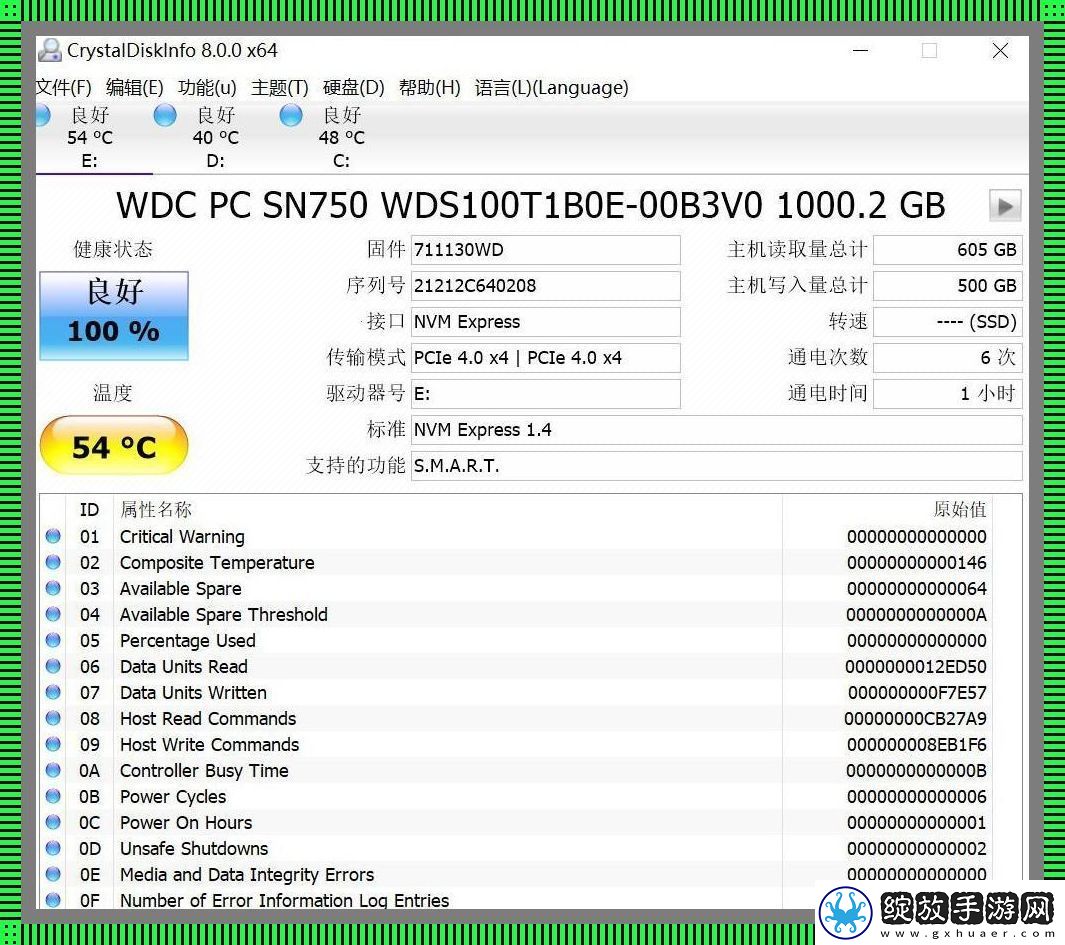Select the Data Units Written attribute row
This screenshot has height=945, width=1065.
click(516, 692)
